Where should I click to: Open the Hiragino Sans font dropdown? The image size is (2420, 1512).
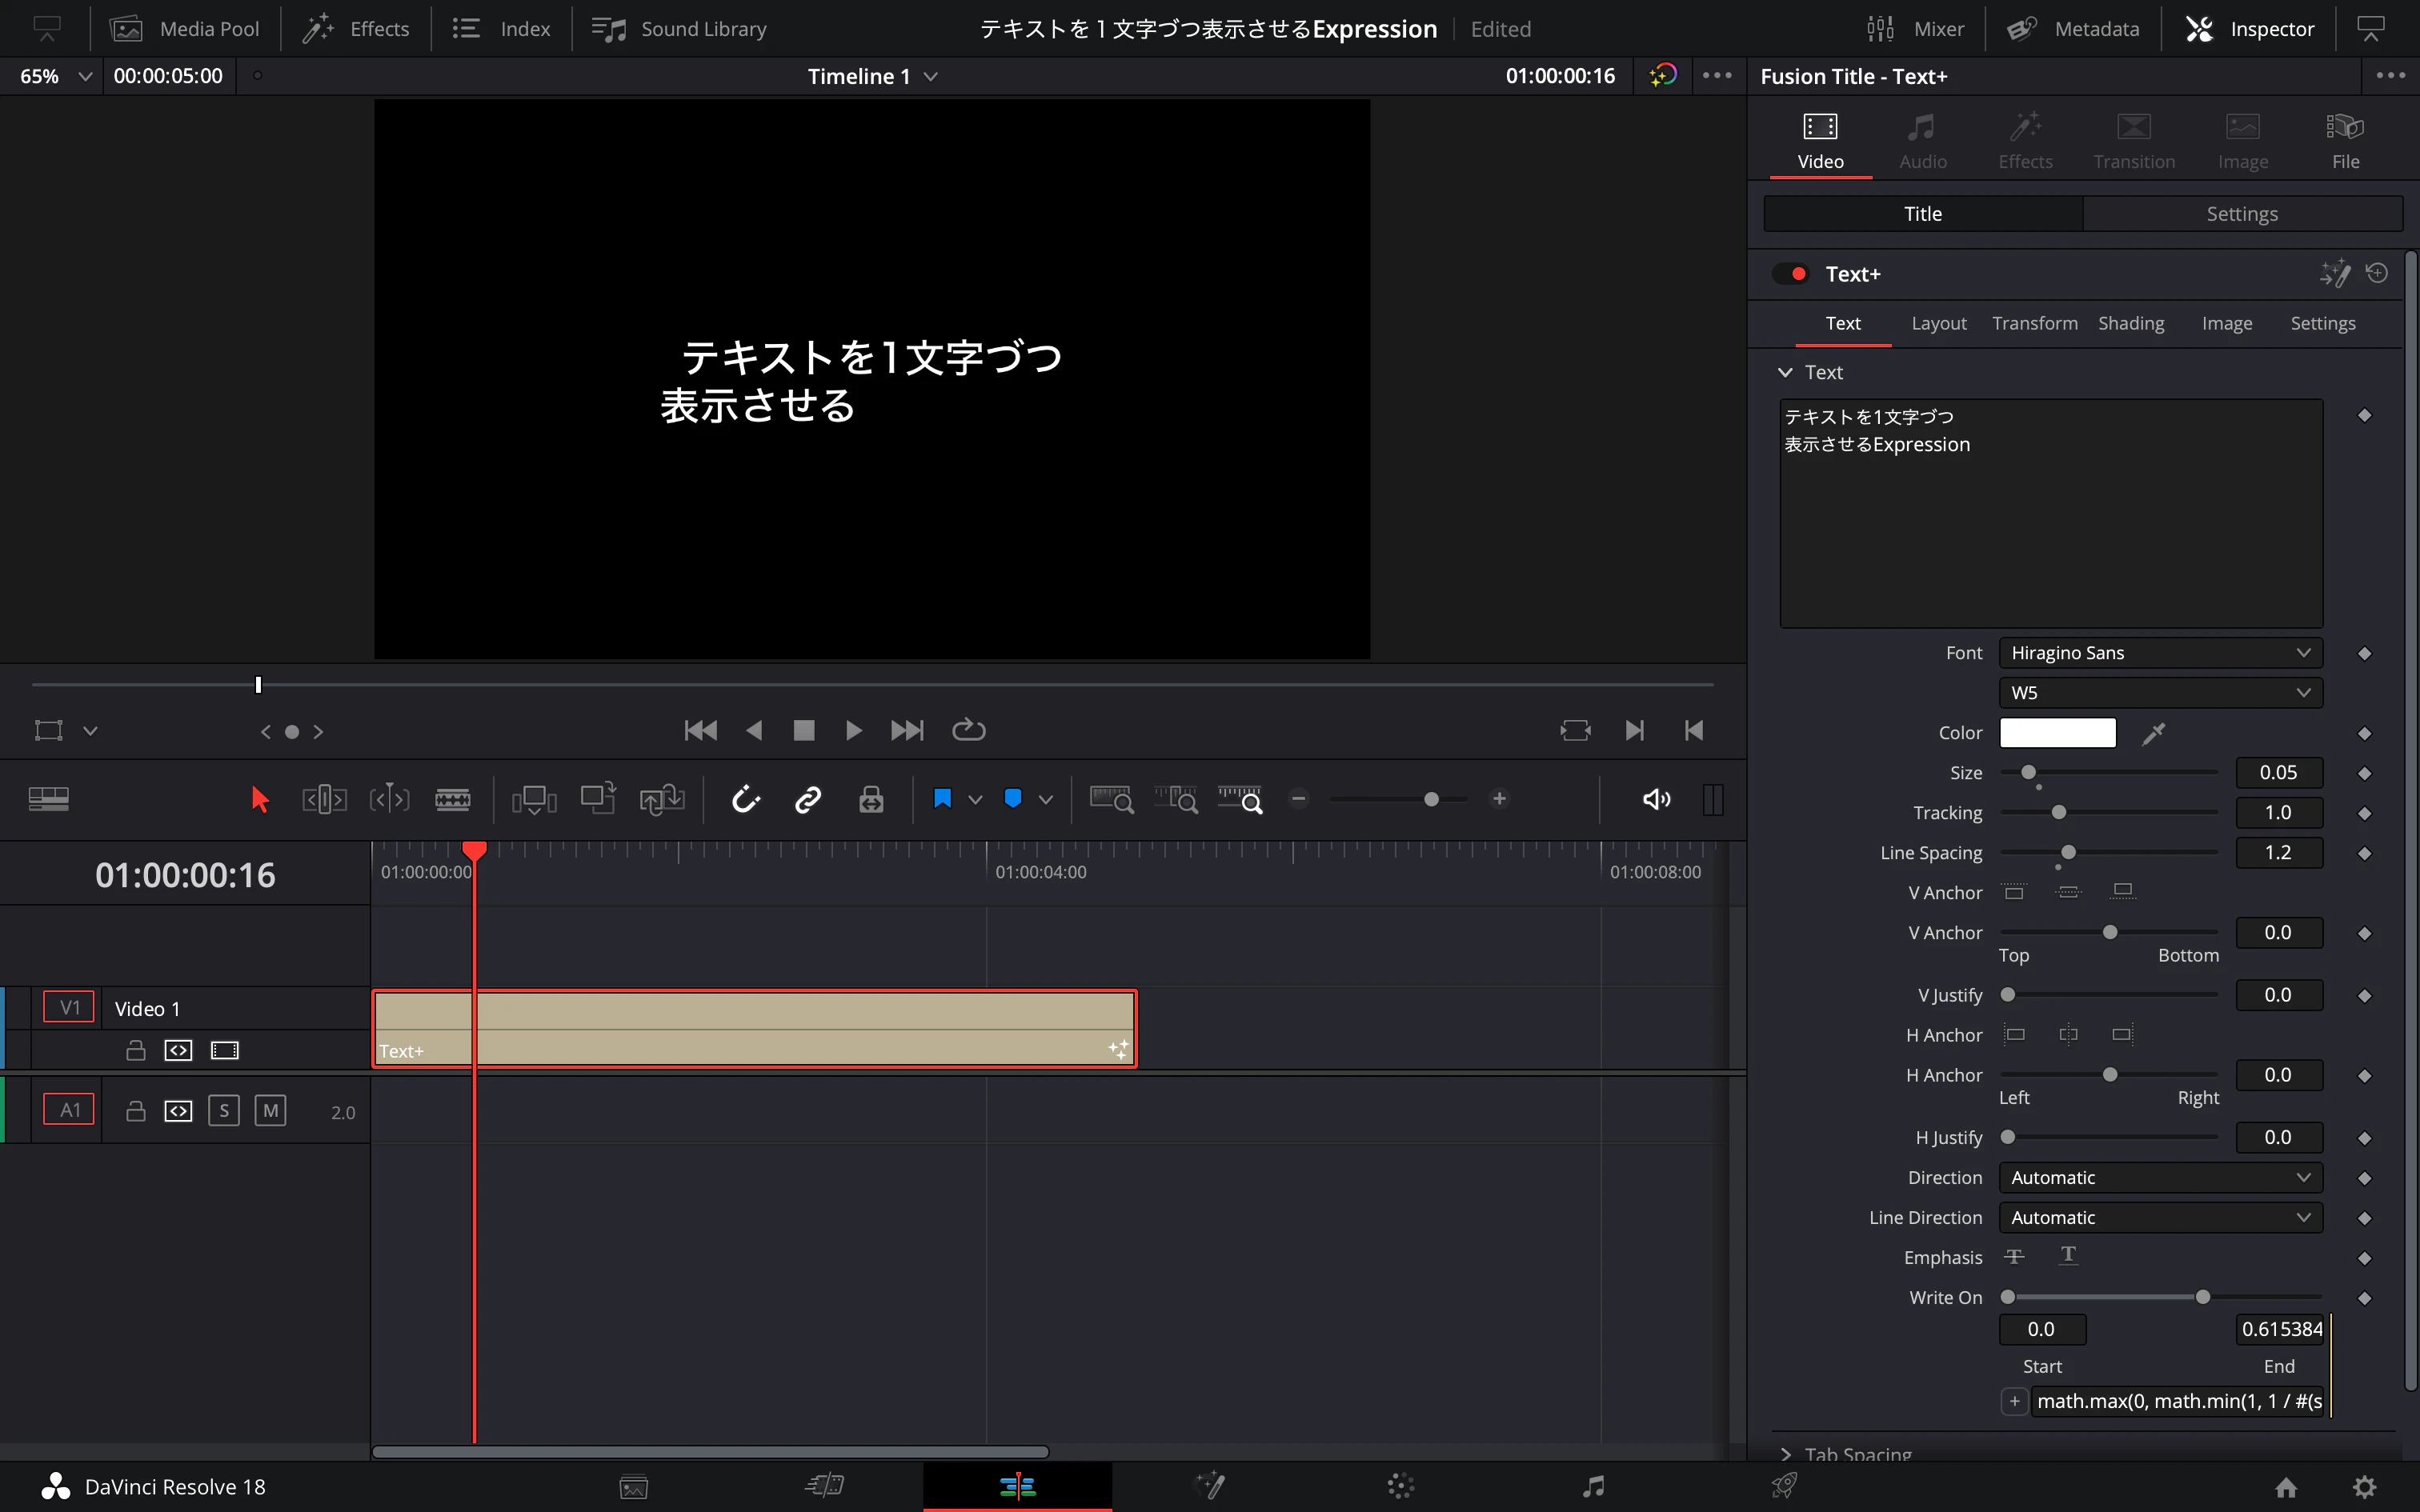pos(2160,653)
